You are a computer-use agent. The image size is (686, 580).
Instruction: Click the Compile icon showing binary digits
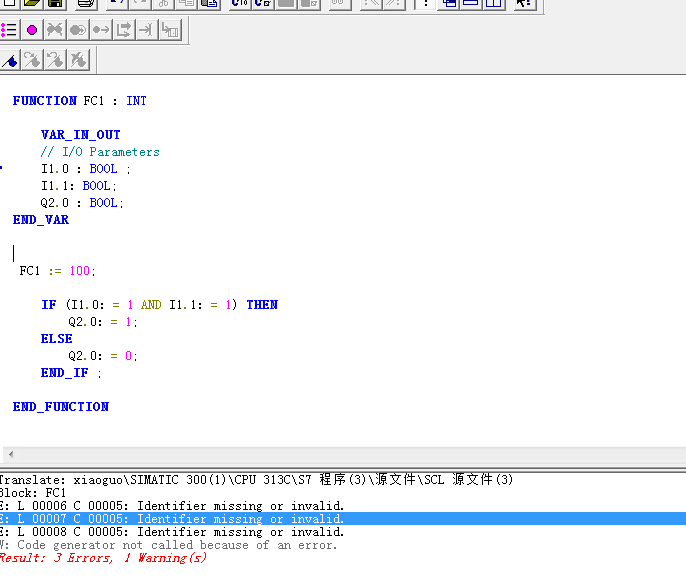coord(240,3)
